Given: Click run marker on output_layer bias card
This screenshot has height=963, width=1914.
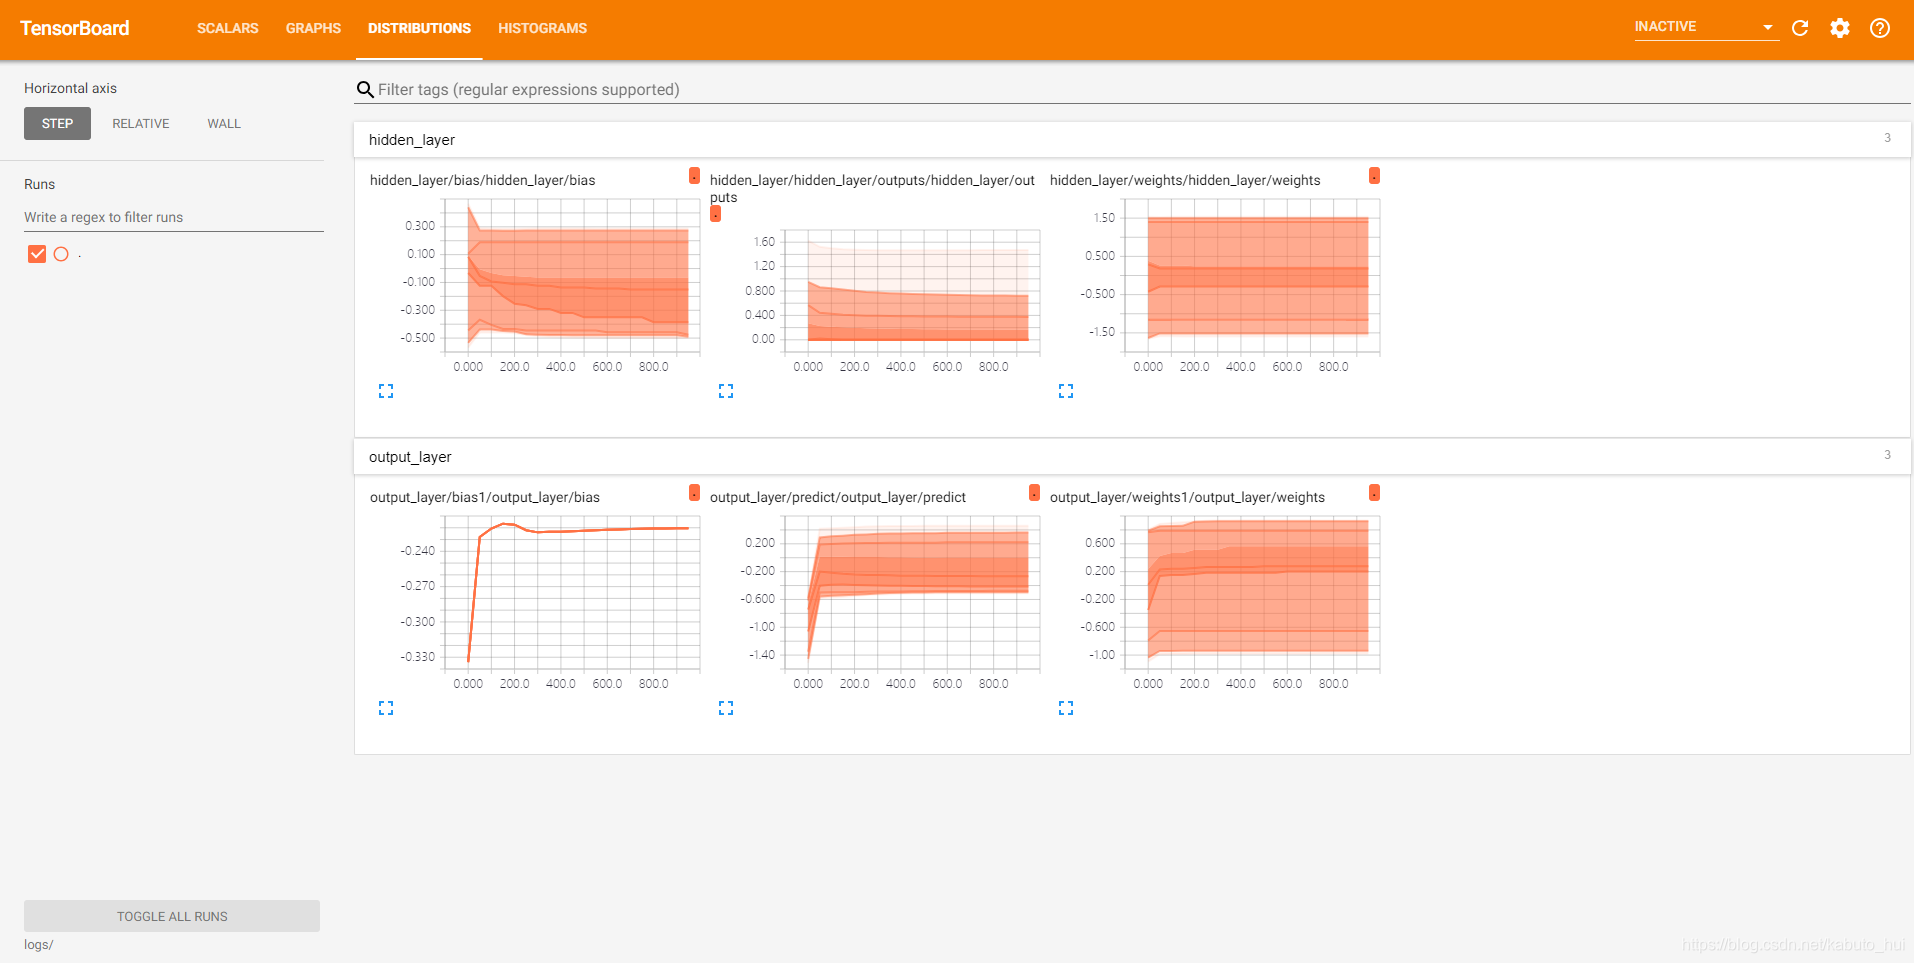Looking at the screenshot, I should [x=694, y=493].
